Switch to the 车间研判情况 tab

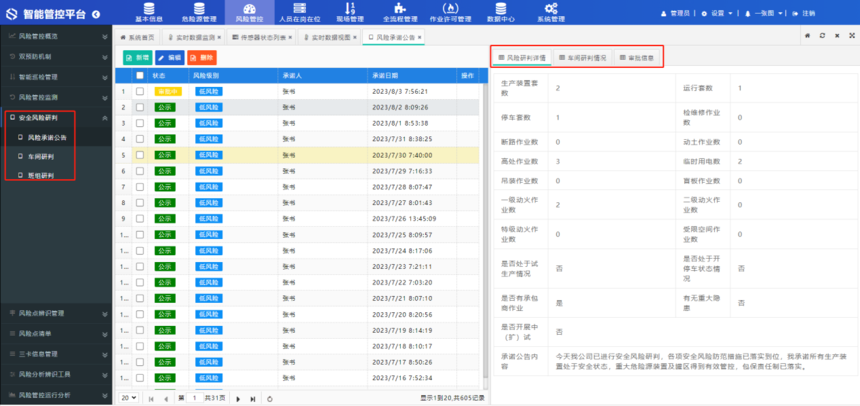tap(582, 58)
